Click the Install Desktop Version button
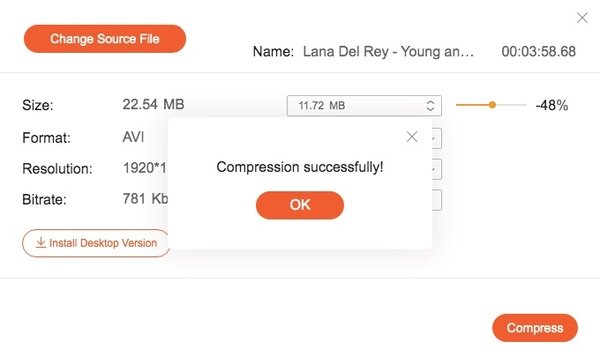Viewport: 600px width, 364px height. click(96, 243)
